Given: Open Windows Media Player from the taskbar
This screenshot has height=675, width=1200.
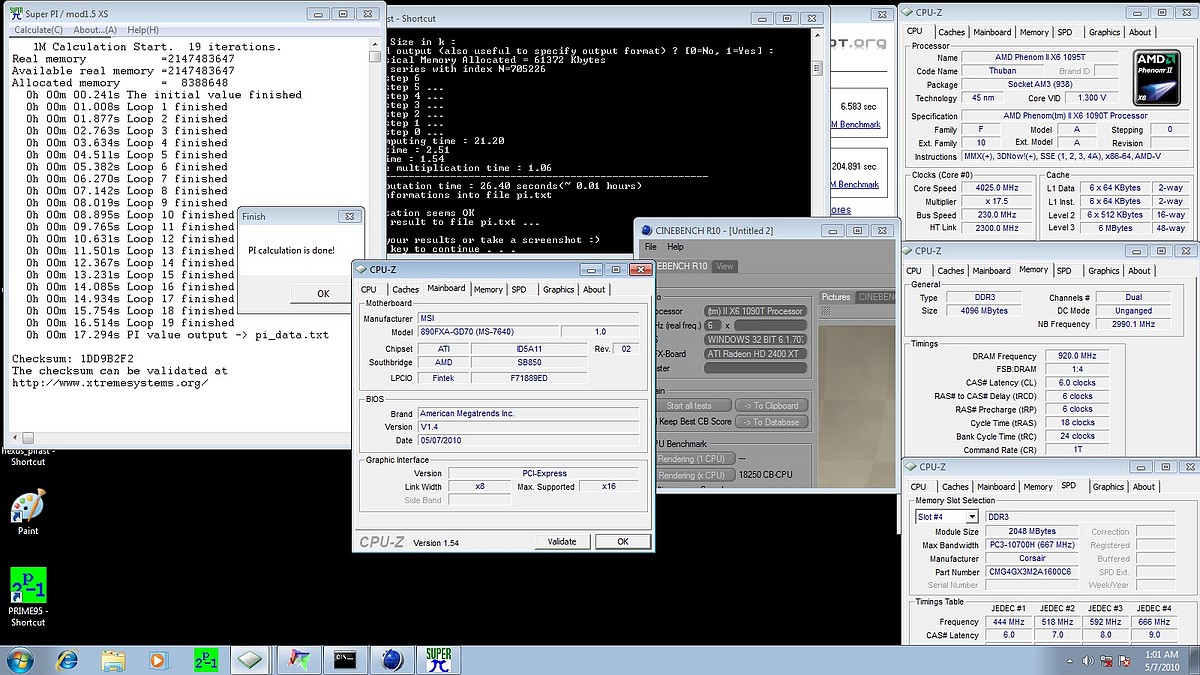Looking at the screenshot, I should [x=158, y=660].
